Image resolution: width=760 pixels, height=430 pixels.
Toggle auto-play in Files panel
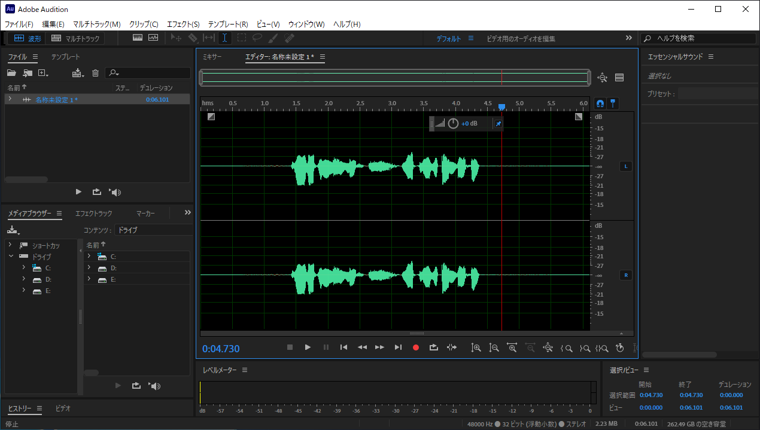click(x=115, y=192)
